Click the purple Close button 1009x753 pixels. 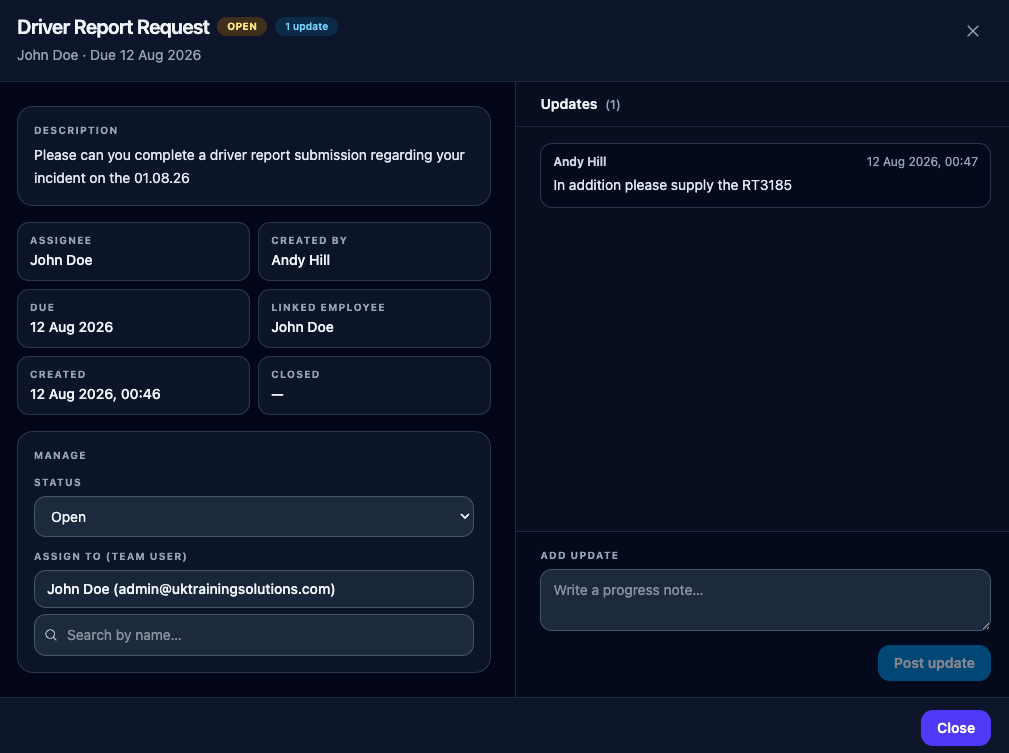pos(956,728)
